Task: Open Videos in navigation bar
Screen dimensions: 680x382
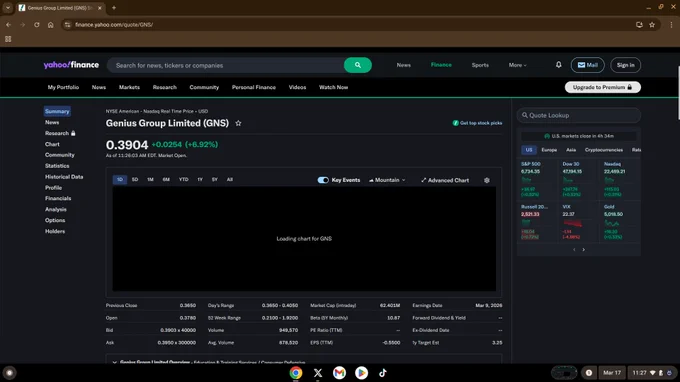Action: [298, 87]
